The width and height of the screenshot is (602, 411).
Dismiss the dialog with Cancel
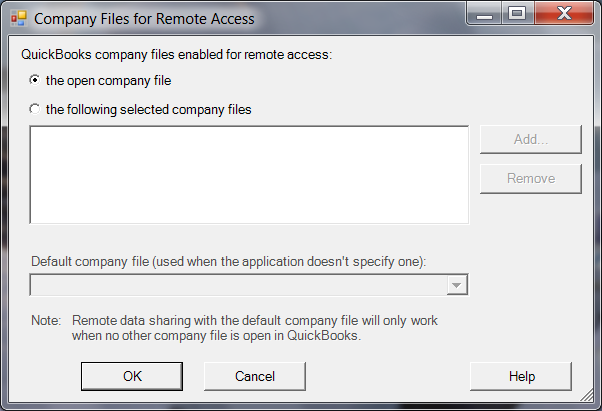click(254, 376)
